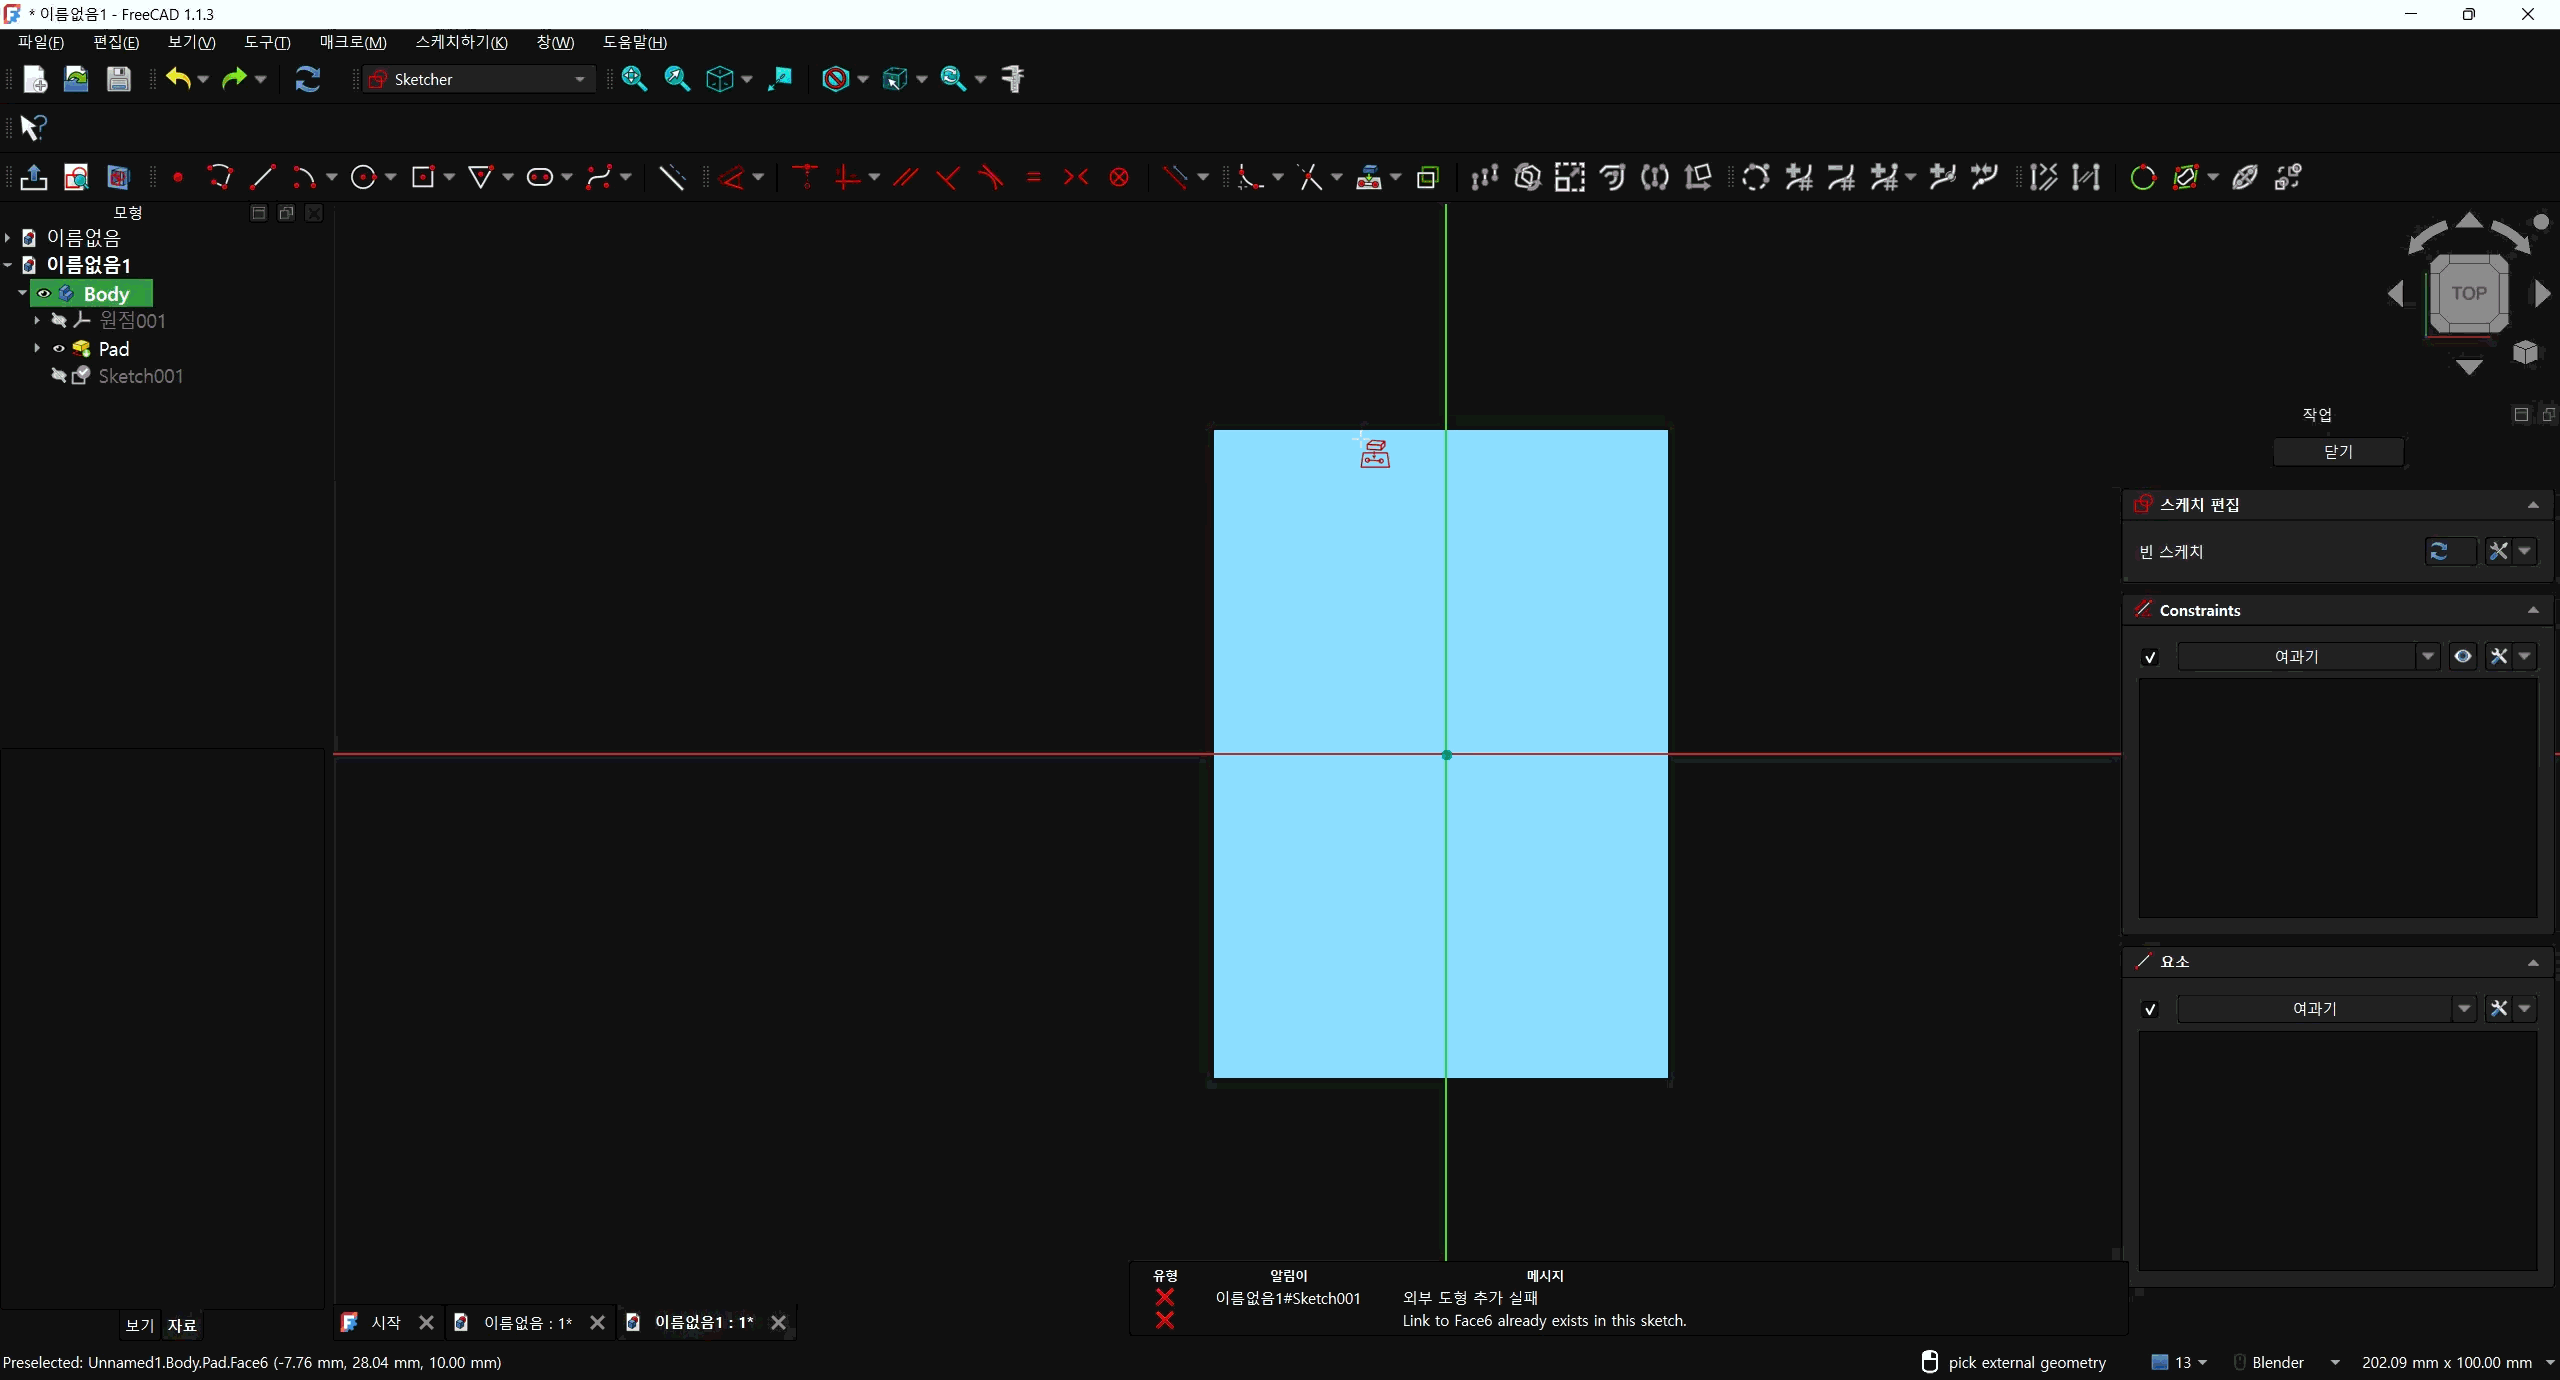This screenshot has width=2560, height=1380.
Task: Switch to the 시작 tab
Action: pos(386,1322)
